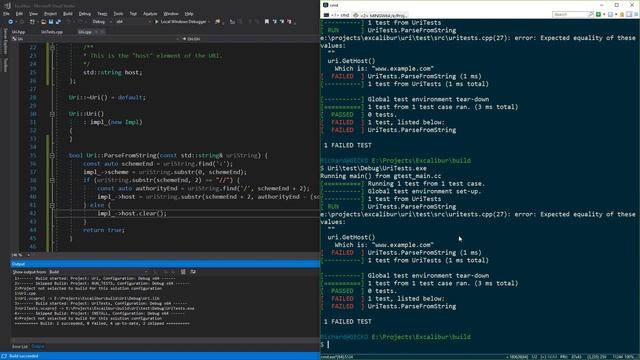Viewport: 640px width, 360px height.
Task: Expand the new console dropdown arrow
Action: (604, 14)
